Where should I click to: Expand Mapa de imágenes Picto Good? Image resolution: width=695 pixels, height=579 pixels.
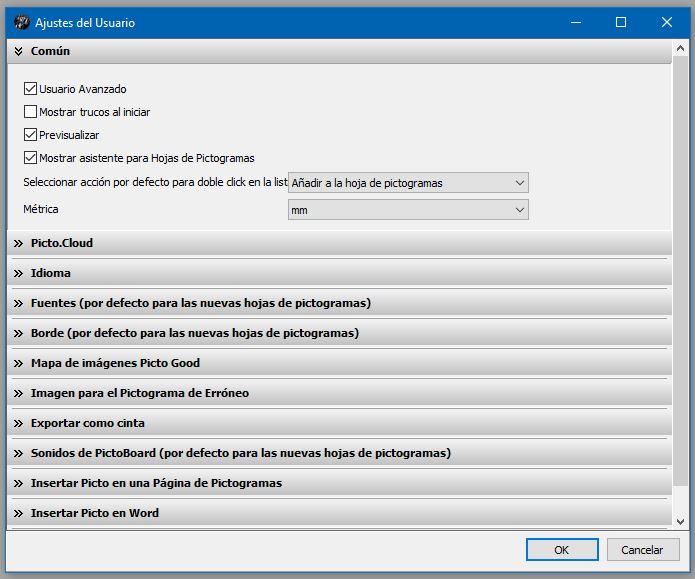[x=340, y=363]
